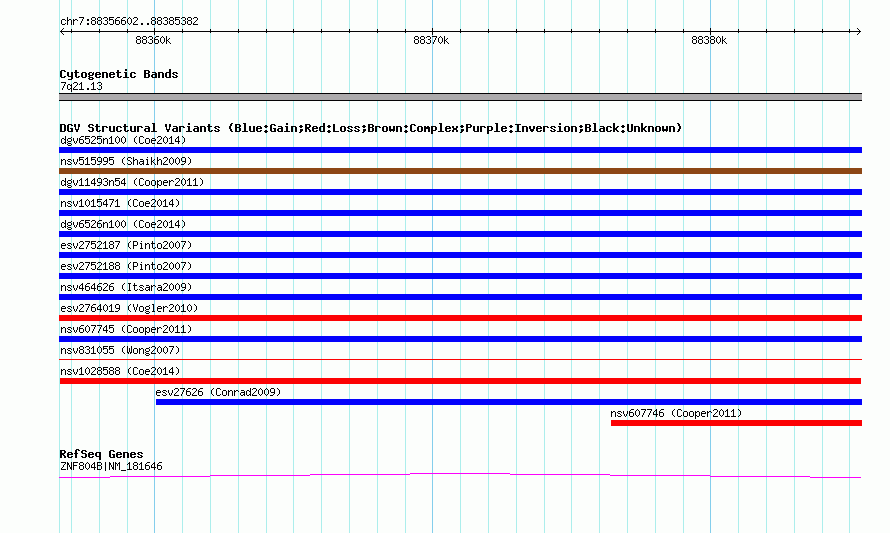Click the nsv1015471 (Coe2014) label

tap(120, 203)
